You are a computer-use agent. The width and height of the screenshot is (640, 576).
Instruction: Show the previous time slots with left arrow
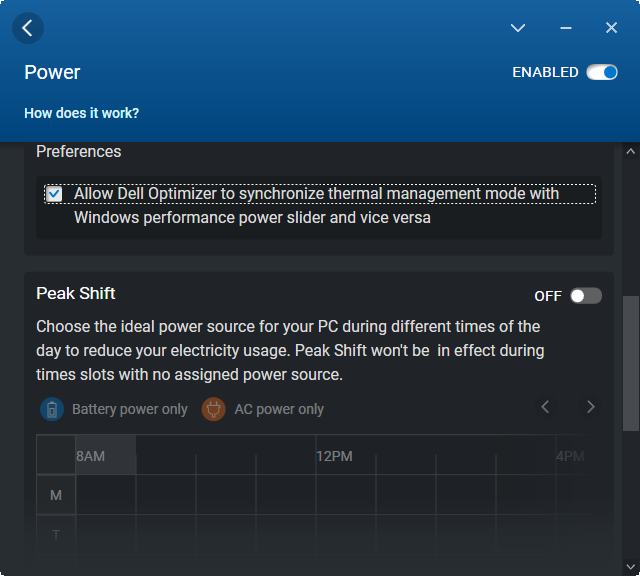[545, 406]
